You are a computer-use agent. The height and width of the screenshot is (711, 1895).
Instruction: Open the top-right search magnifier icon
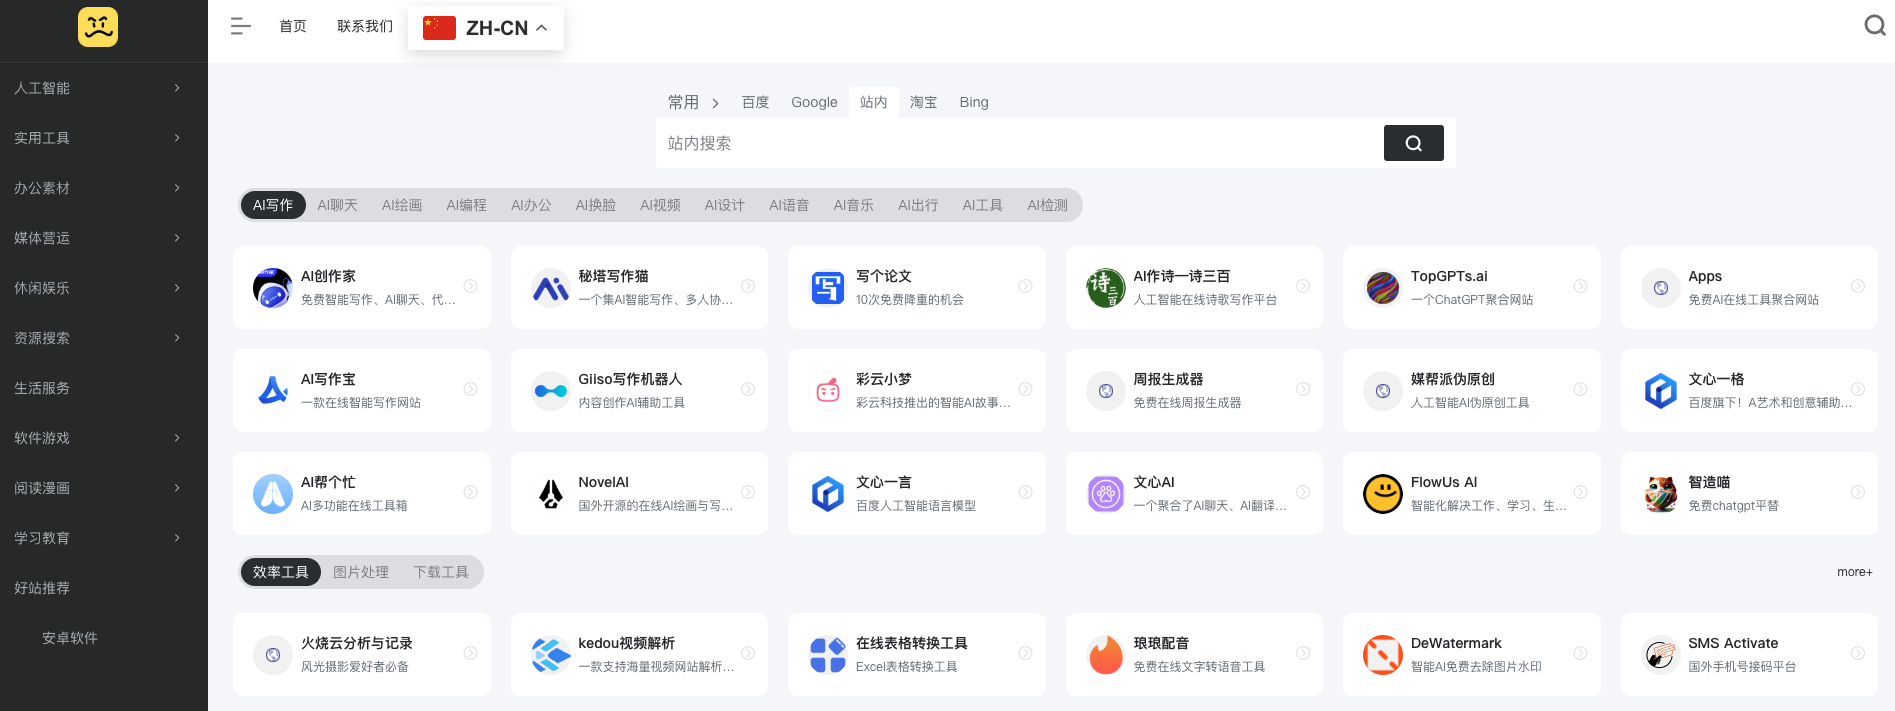pos(1875,26)
